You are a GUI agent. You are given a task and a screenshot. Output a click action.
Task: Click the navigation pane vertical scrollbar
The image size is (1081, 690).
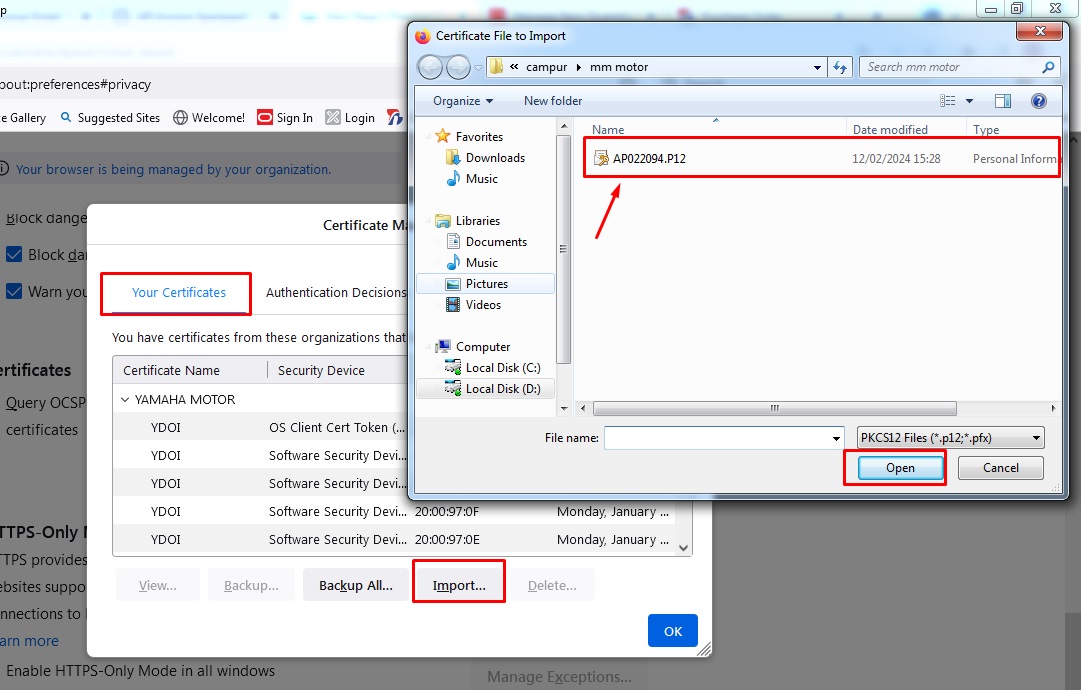click(x=563, y=248)
